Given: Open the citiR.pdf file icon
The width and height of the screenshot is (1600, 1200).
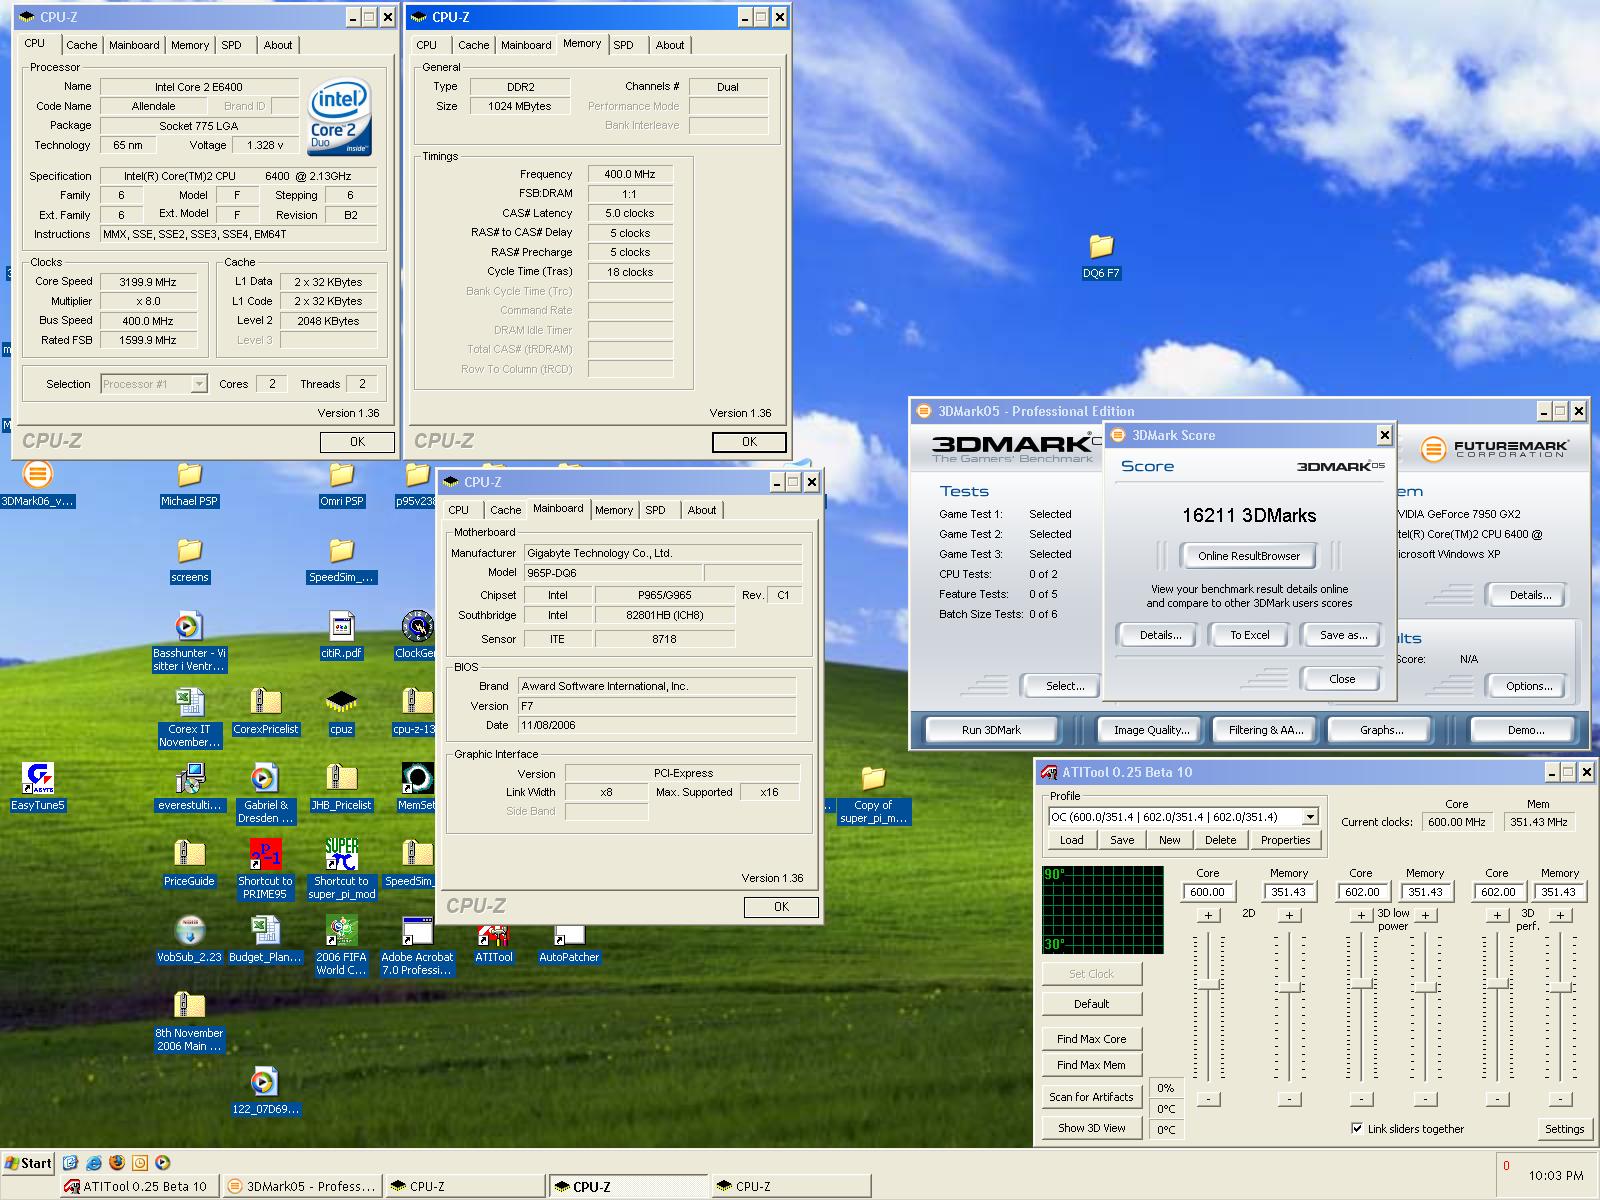Looking at the screenshot, I should [341, 627].
